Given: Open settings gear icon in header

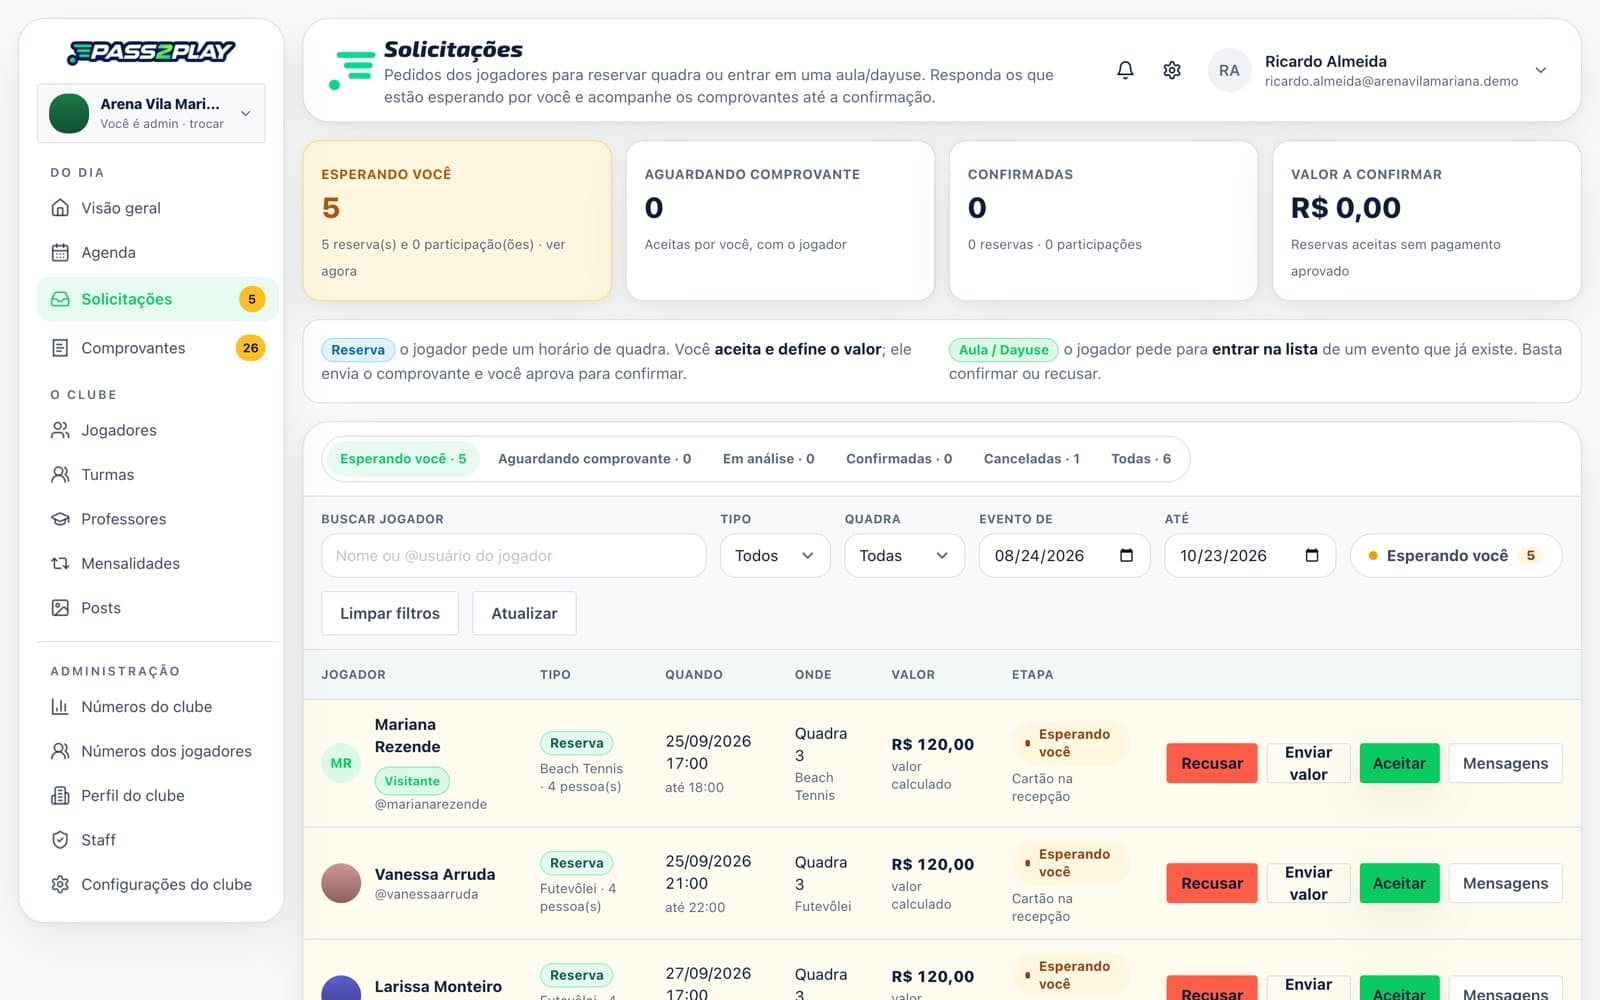Looking at the screenshot, I should (x=1172, y=70).
